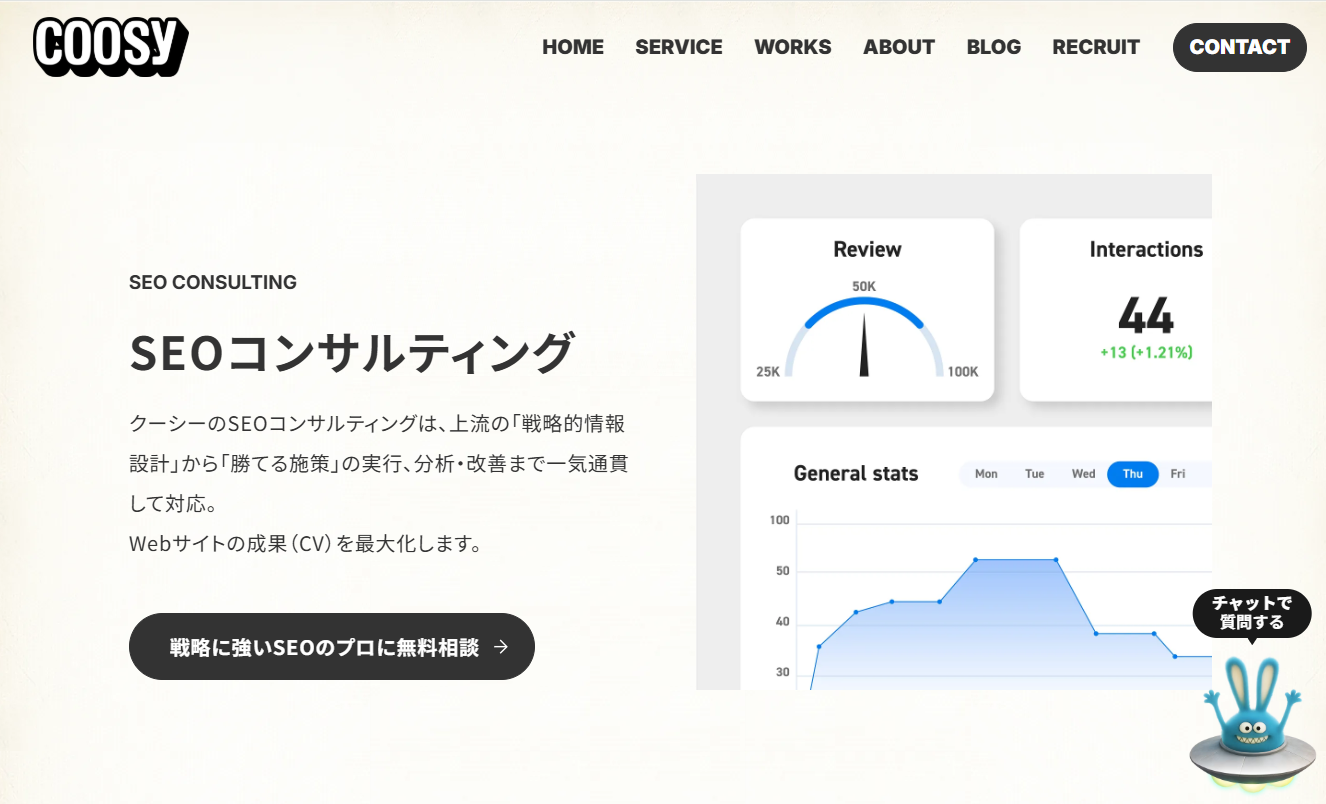This screenshot has width=1326, height=804.
Task: Click the highlighted Thu pill
Action: click(x=1132, y=474)
